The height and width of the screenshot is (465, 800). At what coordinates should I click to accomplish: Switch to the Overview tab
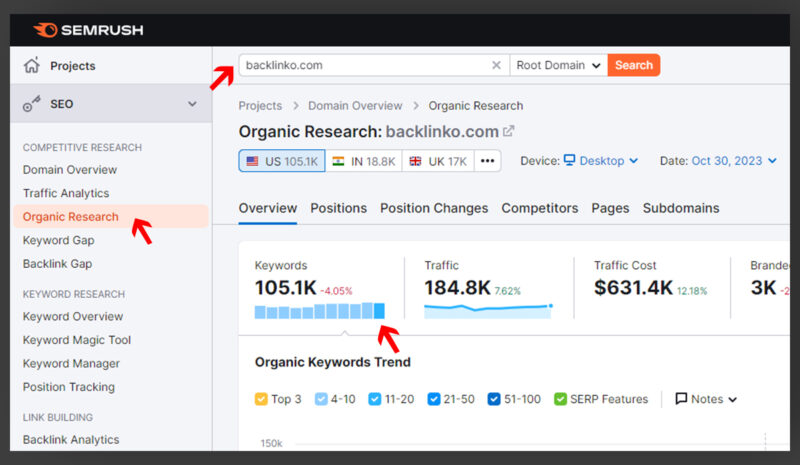tap(268, 208)
